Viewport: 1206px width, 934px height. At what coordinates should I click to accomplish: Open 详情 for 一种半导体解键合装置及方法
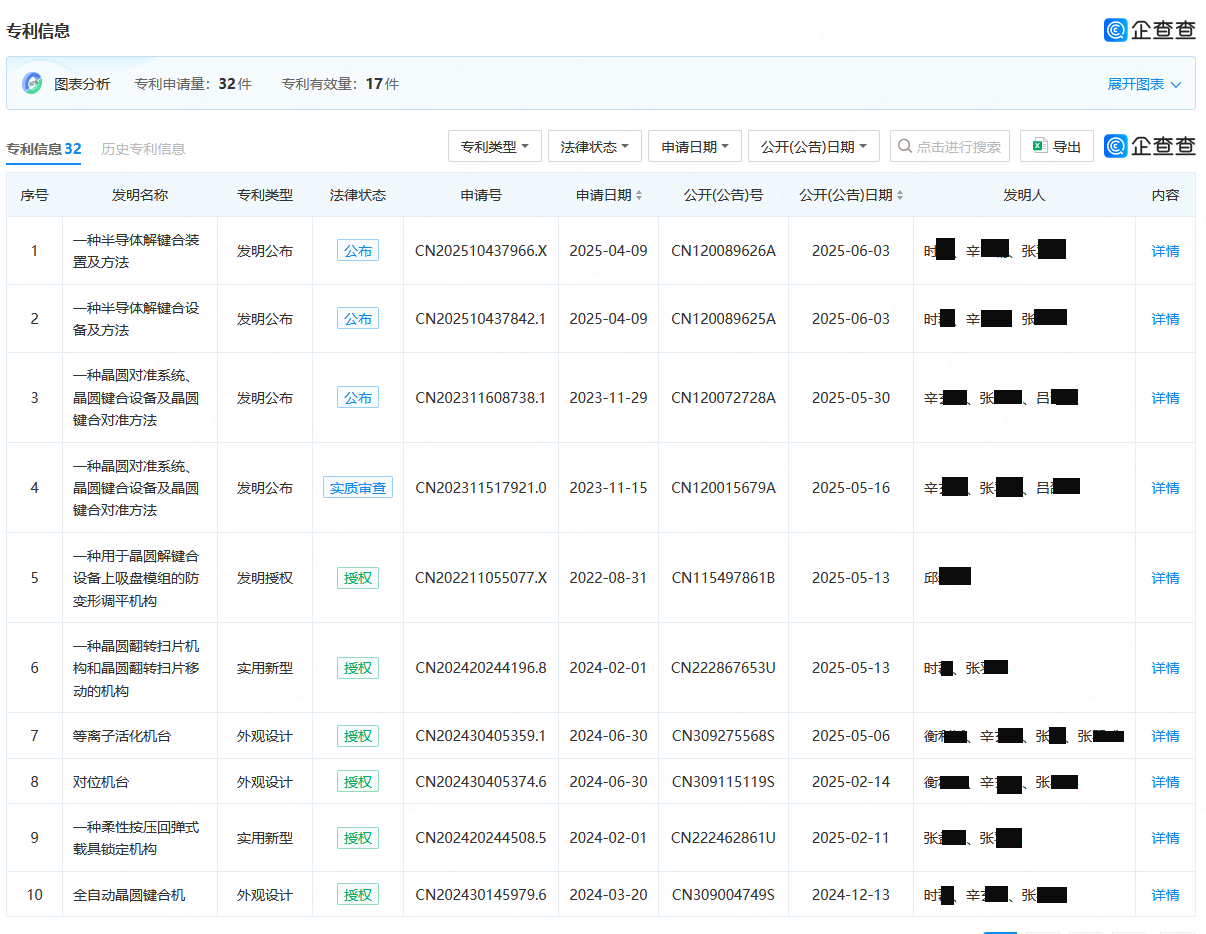[1165, 251]
